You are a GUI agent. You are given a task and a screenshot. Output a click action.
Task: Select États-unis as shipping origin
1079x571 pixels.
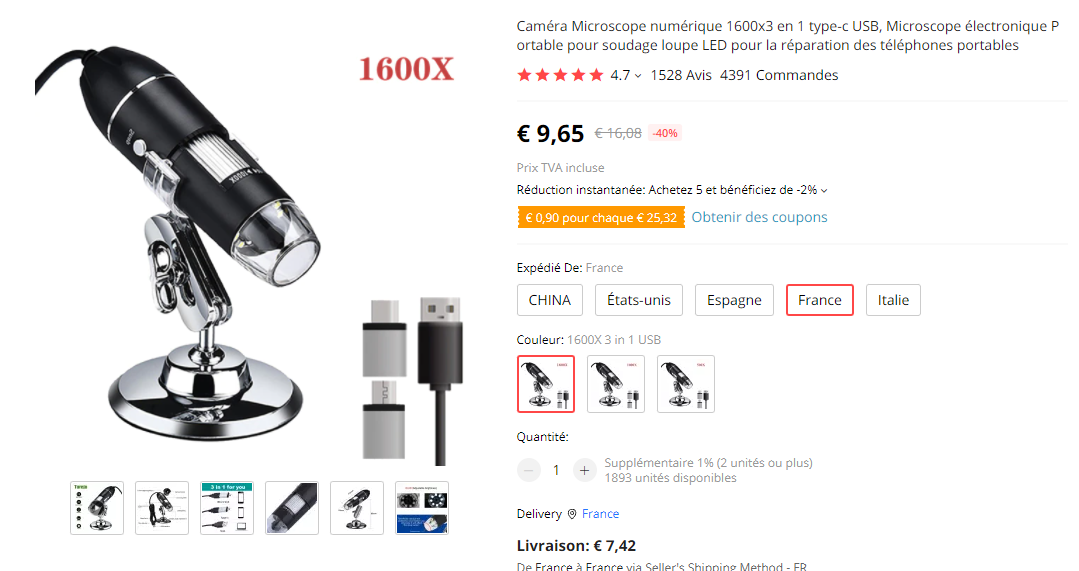(639, 300)
